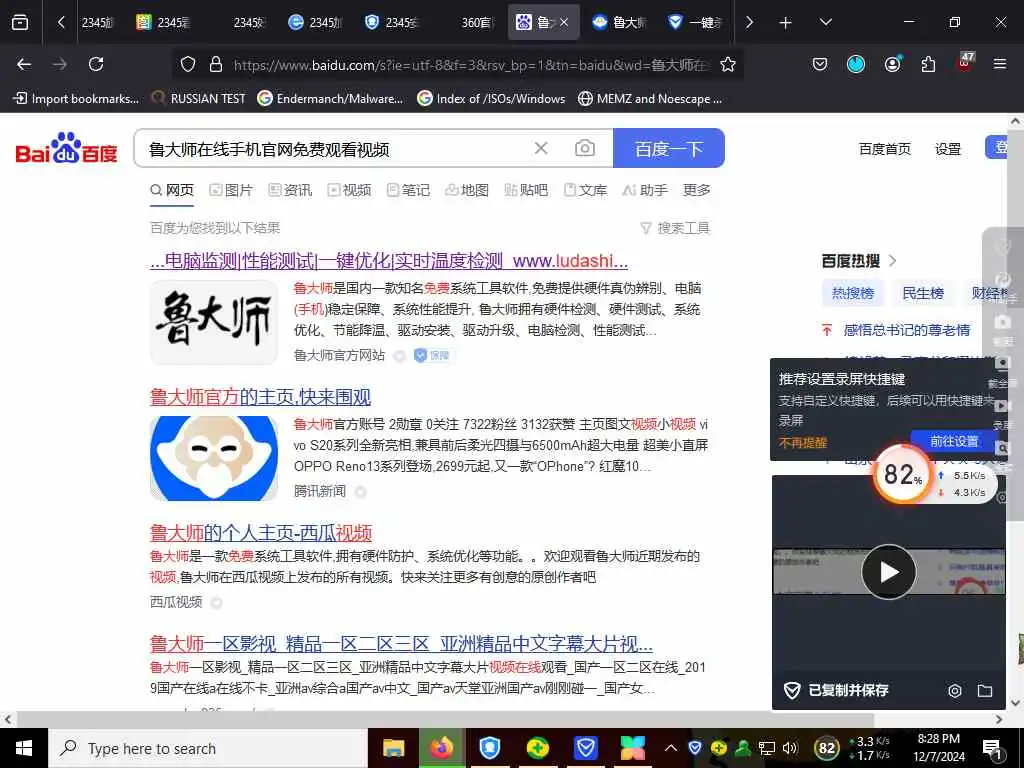Open the list all tabs dropdown
This screenshot has height=768, width=1024.
pos(825,22)
